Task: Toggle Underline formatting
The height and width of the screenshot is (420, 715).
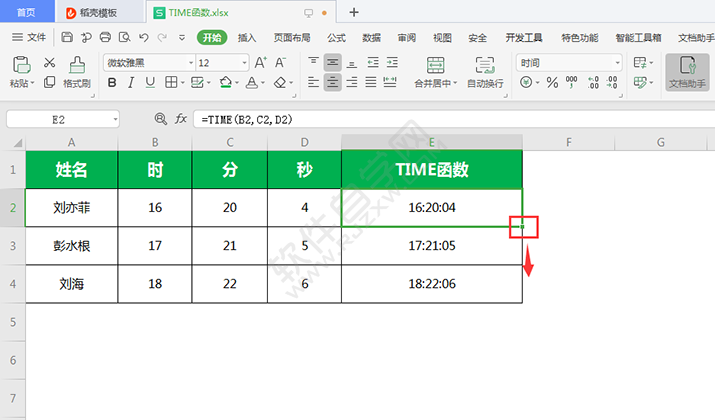Action: 150,83
